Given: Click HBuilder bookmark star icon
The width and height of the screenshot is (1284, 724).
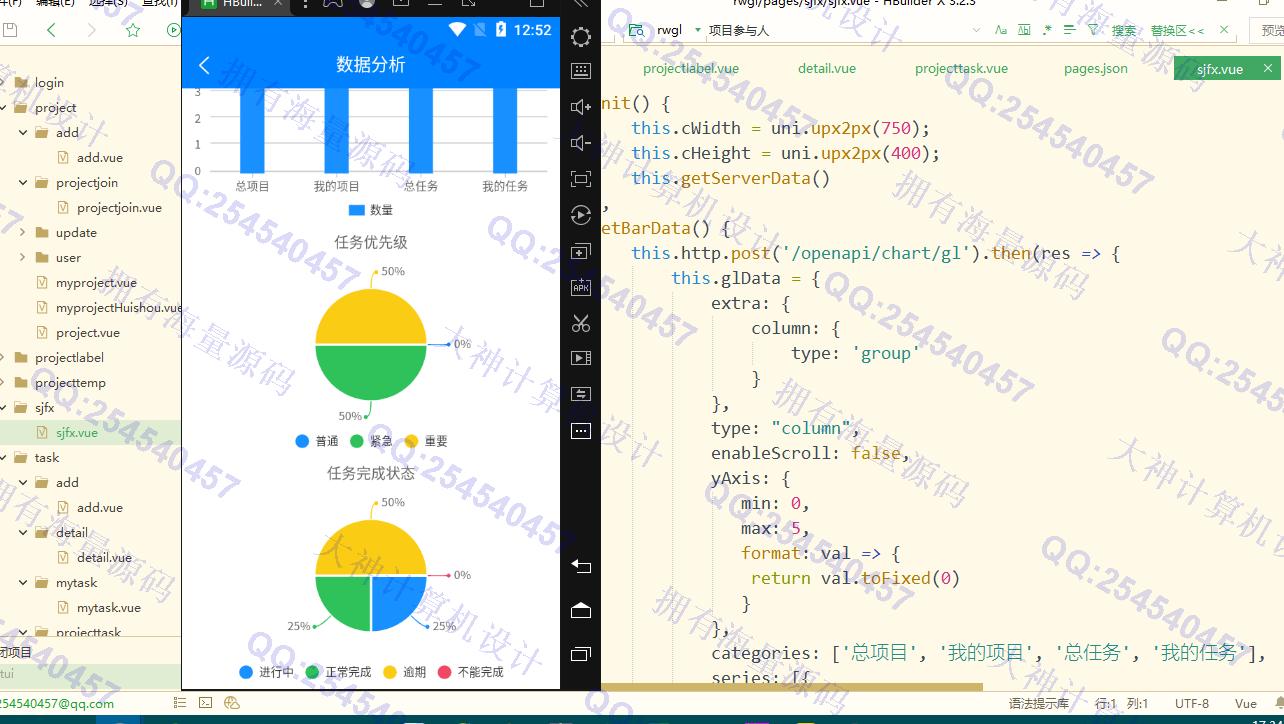Looking at the screenshot, I should coord(133,30).
